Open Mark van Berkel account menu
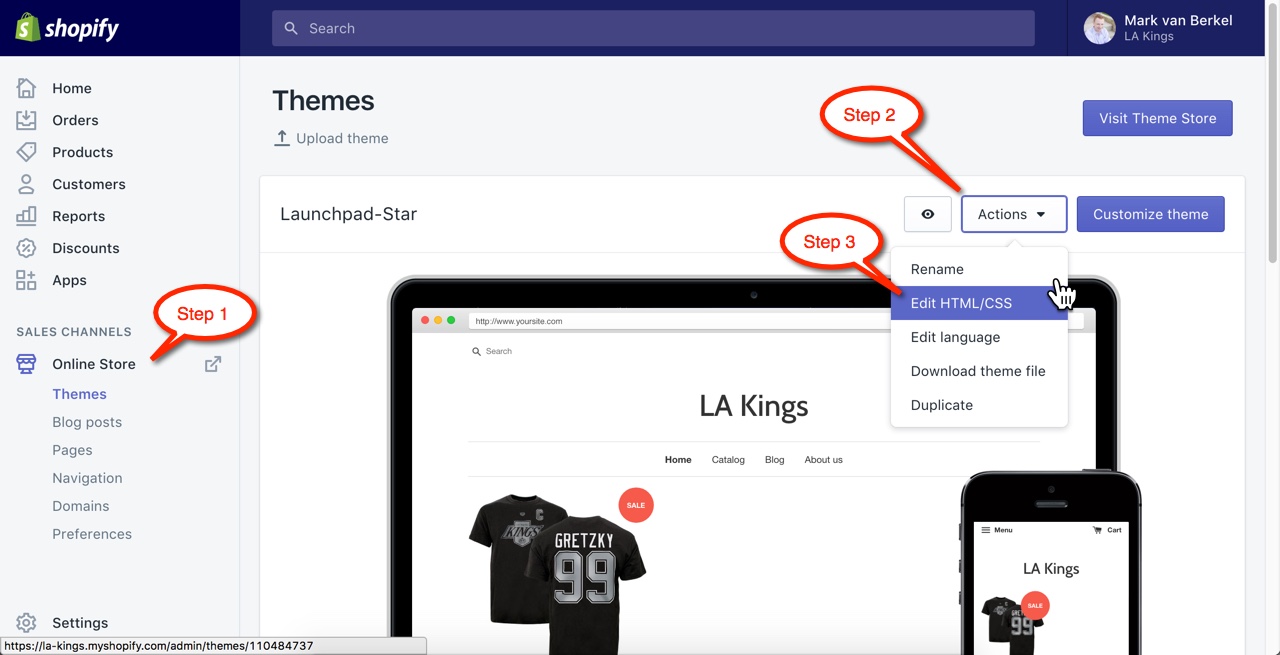Viewport: 1280px width, 655px height. click(x=1160, y=28)
